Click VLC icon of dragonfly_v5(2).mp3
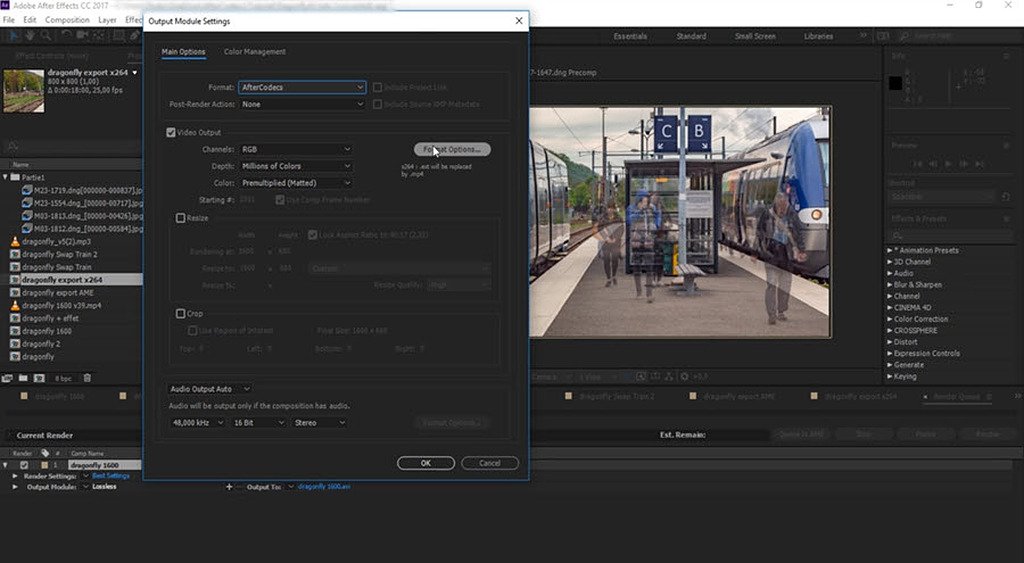 (x=15, y=242)
